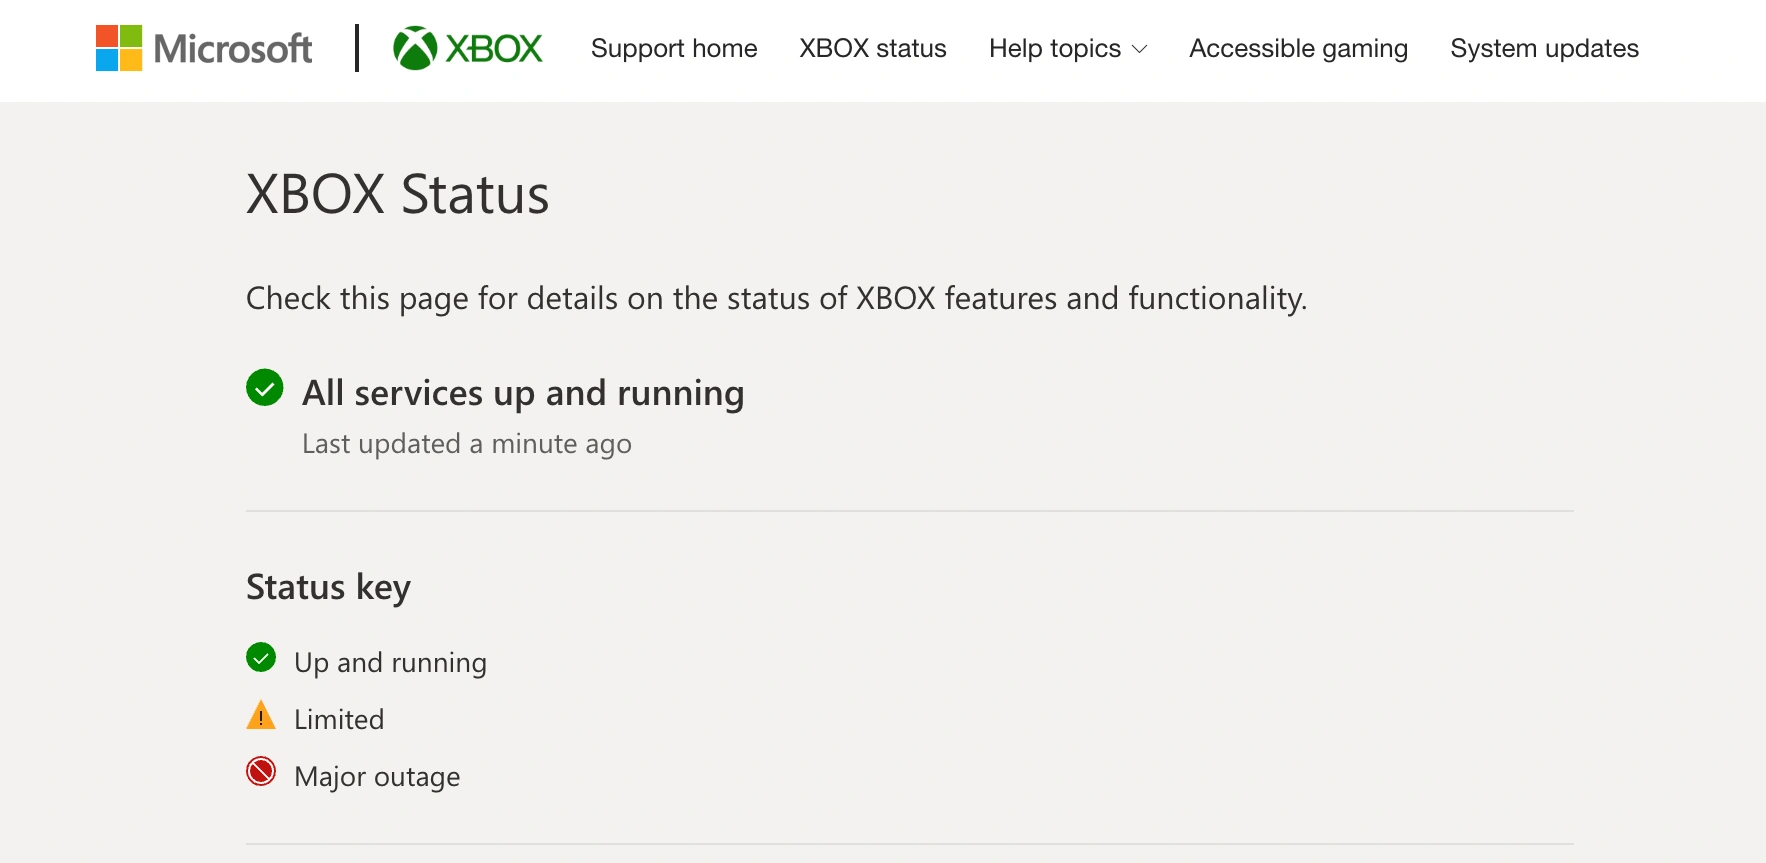Image resolution: width=1766 pixels, height=863 pixels.
Task: Open the XBOX status nav link
Action: [873, 48]
